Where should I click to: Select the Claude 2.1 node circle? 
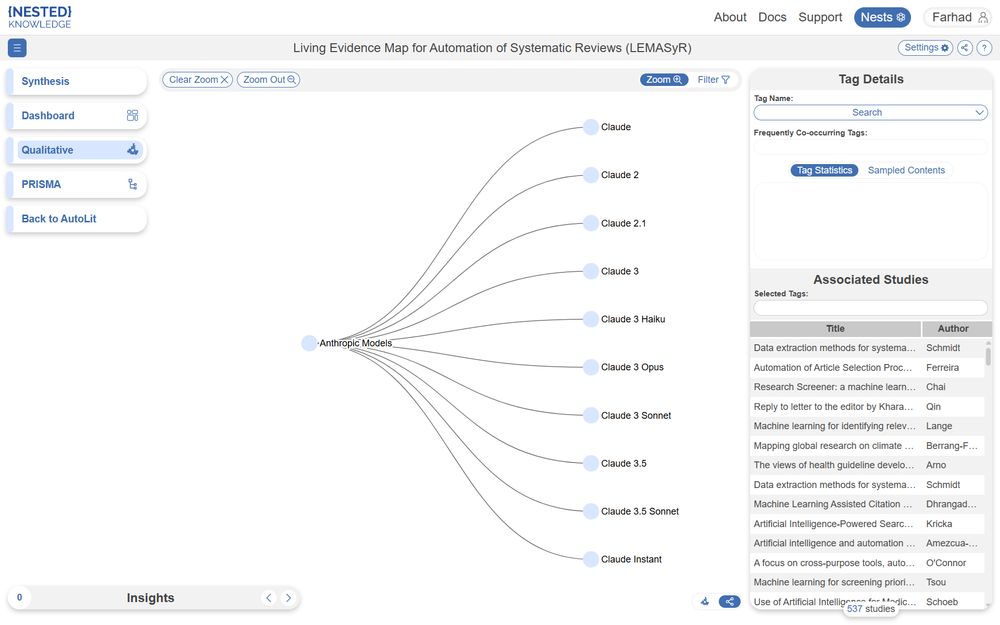click(x=591, y=223)
